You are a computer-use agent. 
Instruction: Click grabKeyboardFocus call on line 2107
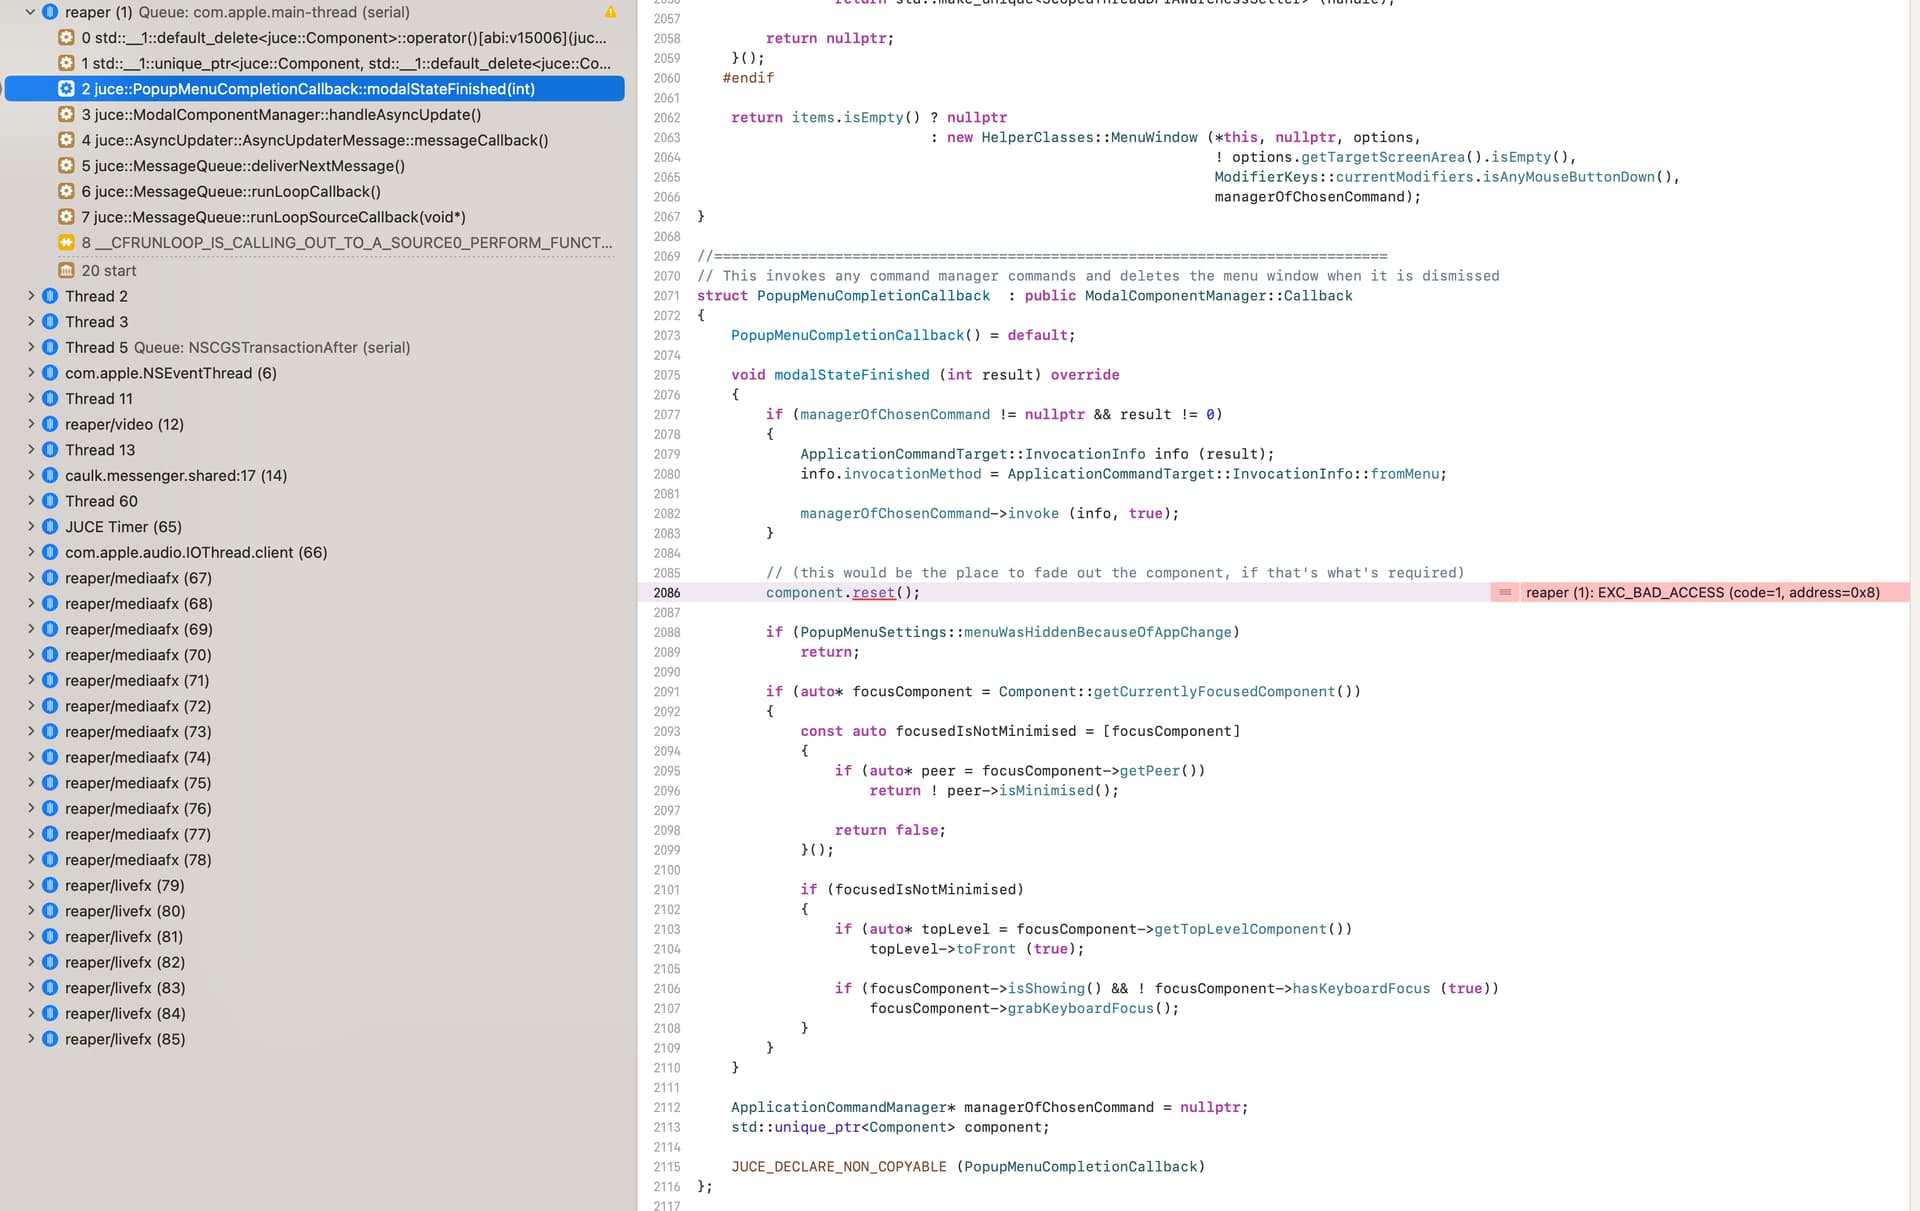1080,1008
